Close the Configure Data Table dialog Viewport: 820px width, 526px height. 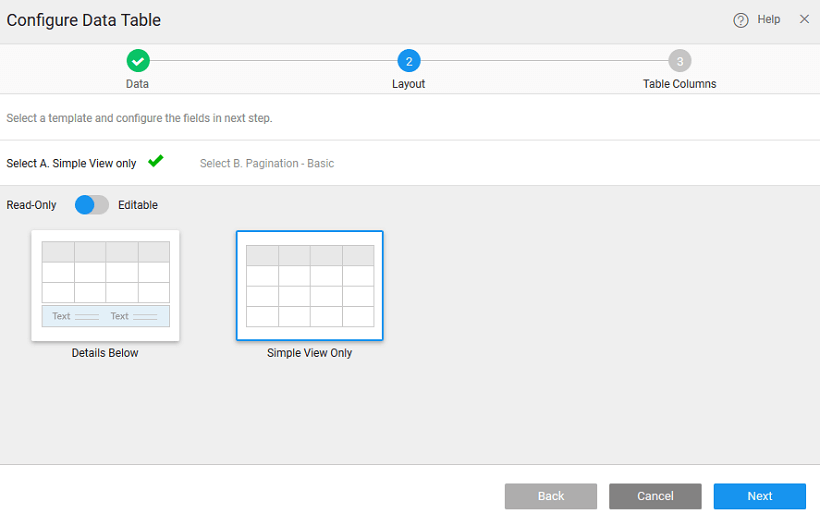pos(804,19)
